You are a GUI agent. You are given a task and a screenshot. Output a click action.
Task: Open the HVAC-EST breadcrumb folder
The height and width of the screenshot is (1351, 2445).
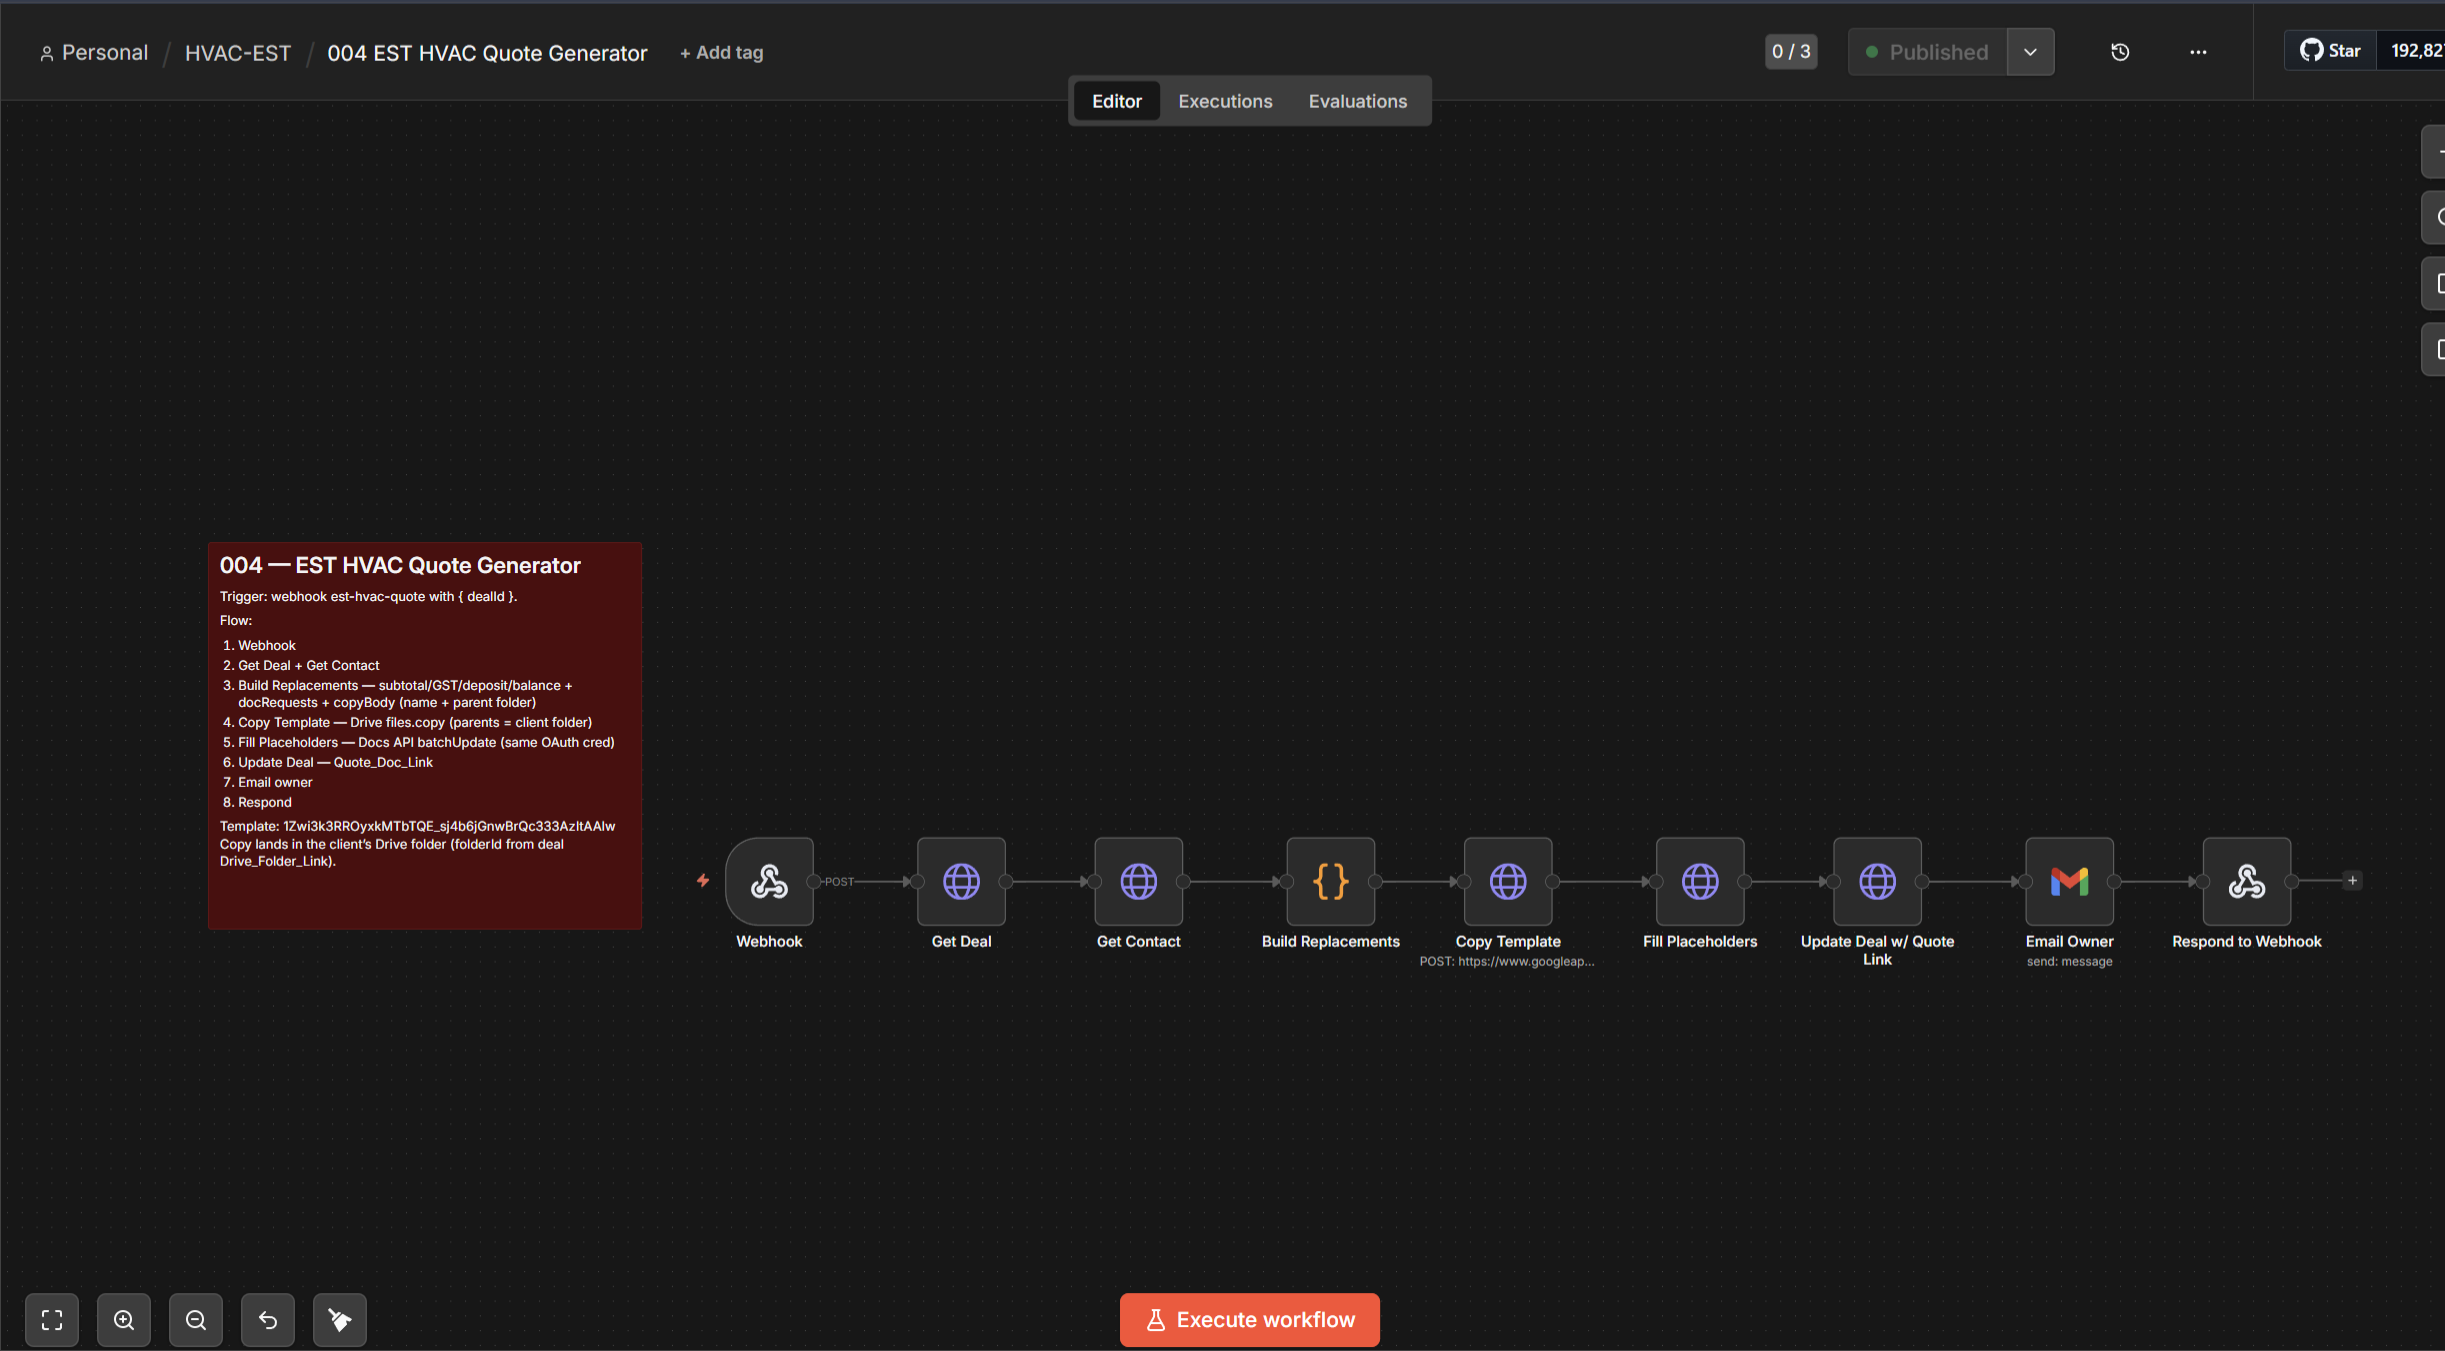click(x=238, y=53)
